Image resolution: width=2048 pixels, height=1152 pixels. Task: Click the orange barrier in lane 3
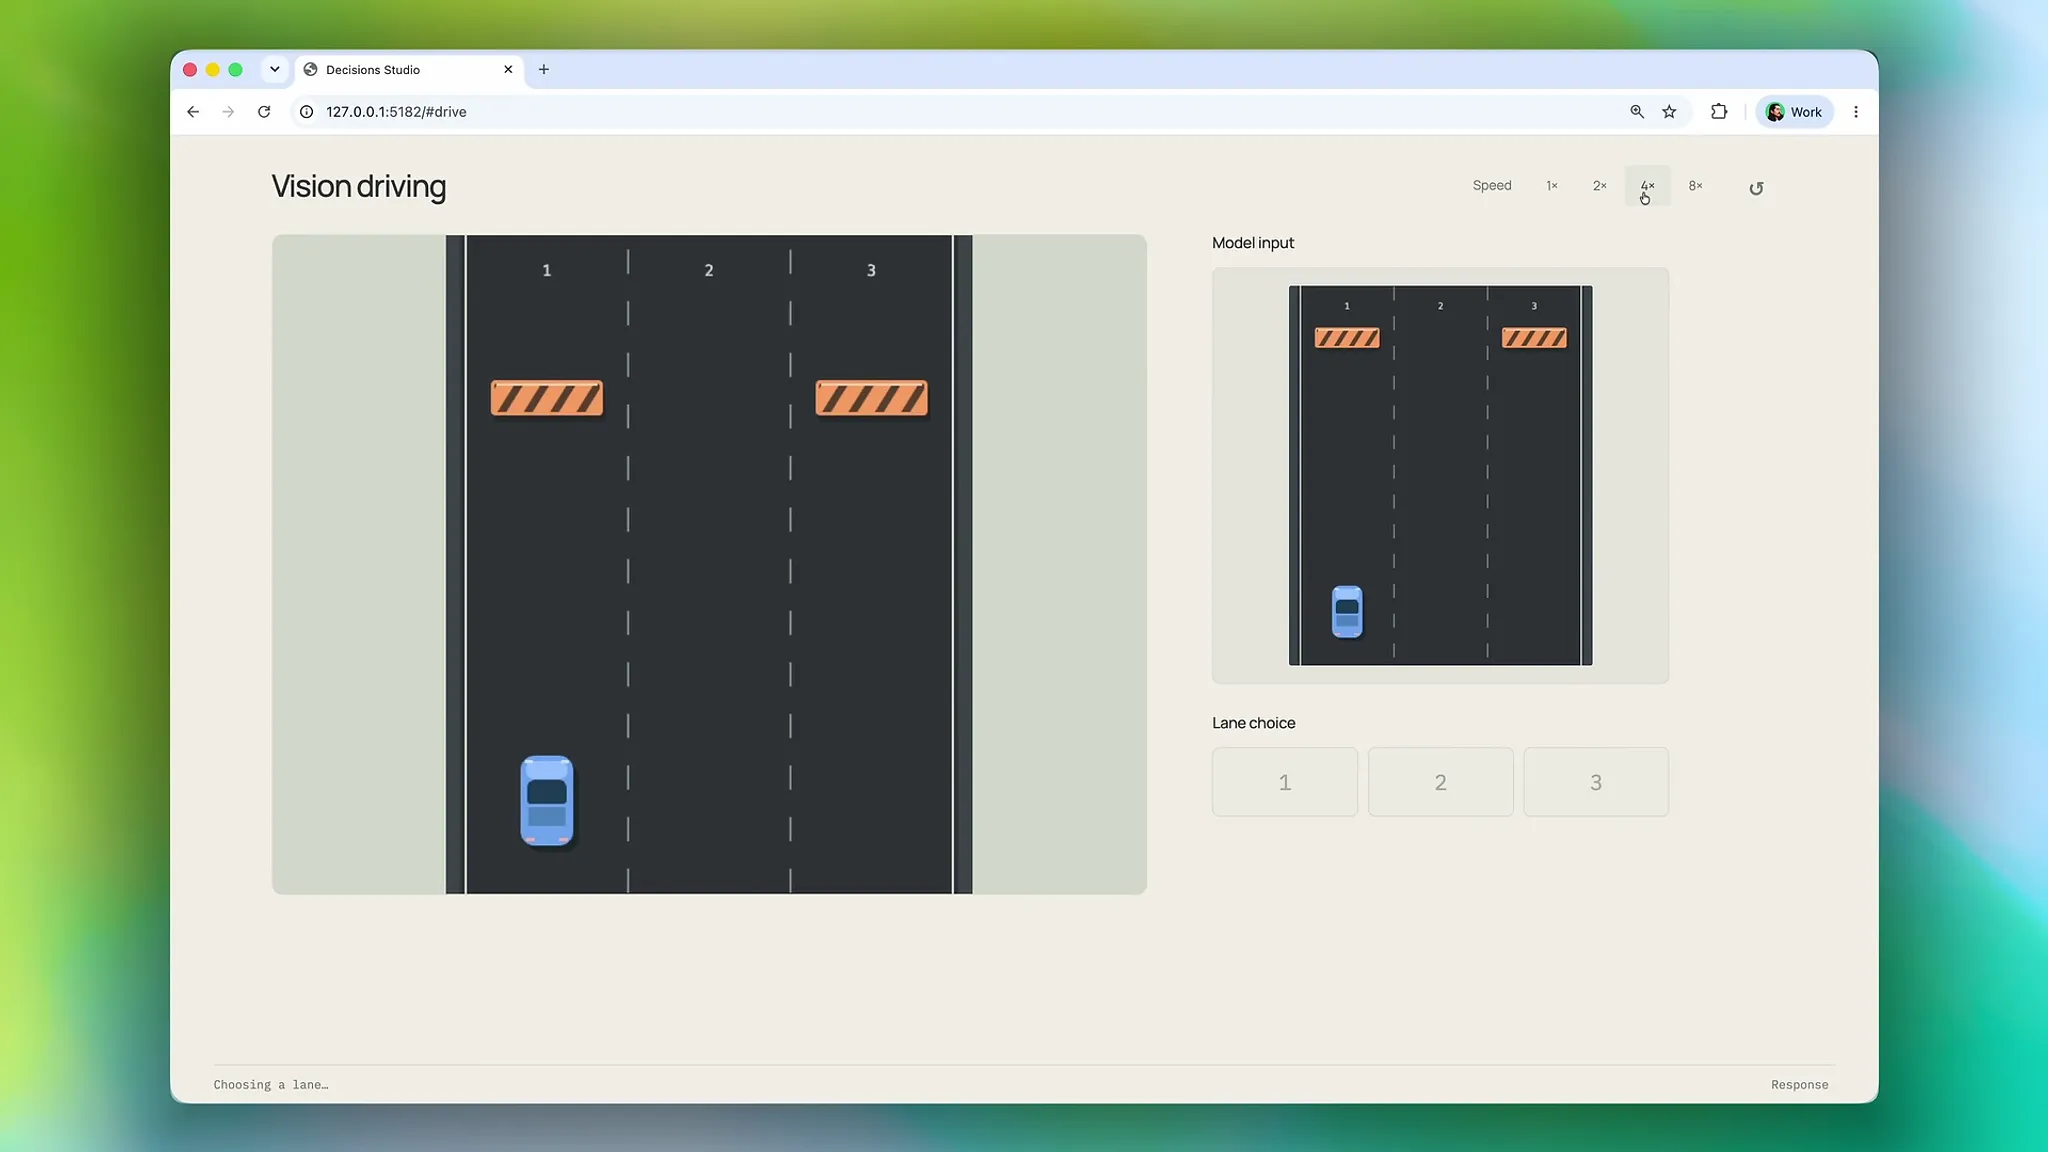(x=871, y=398)
